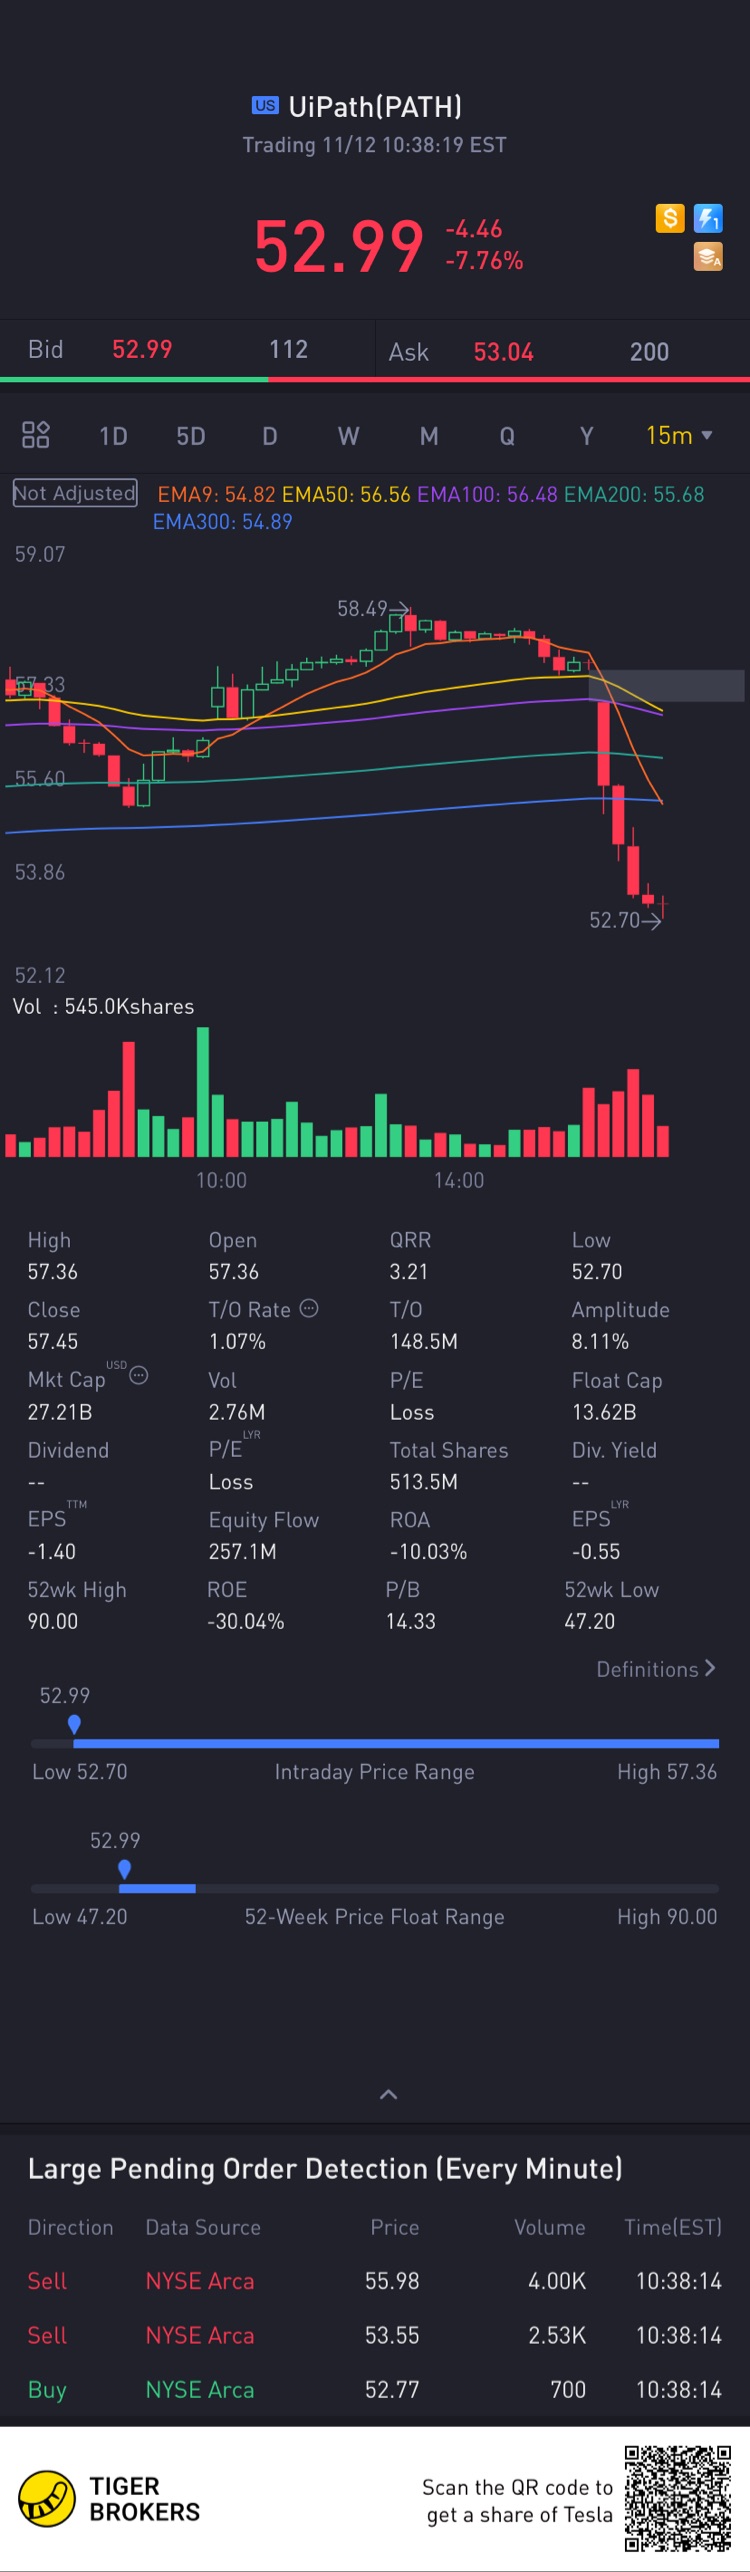The width and height of the screenshot is (750, 2572).
Task: Select the Sell order at 55.98
Action: [375, 2281]
